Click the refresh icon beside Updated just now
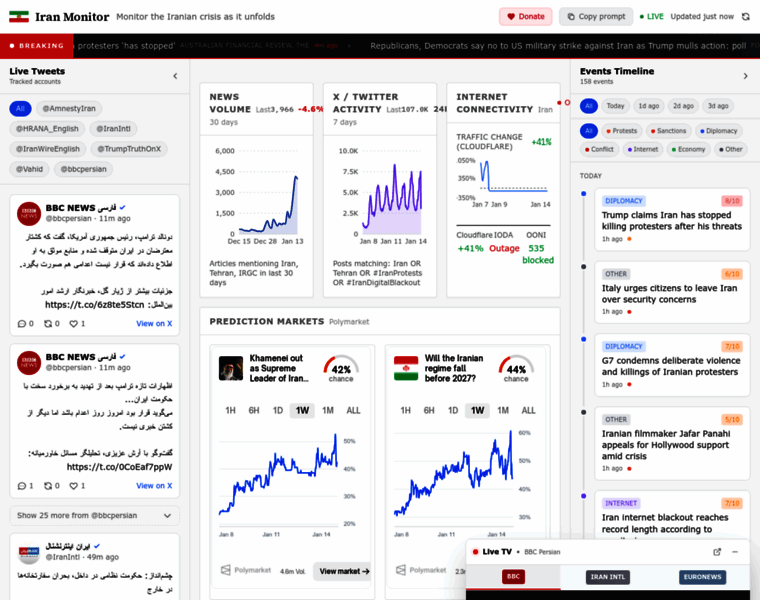 point(745,16)
